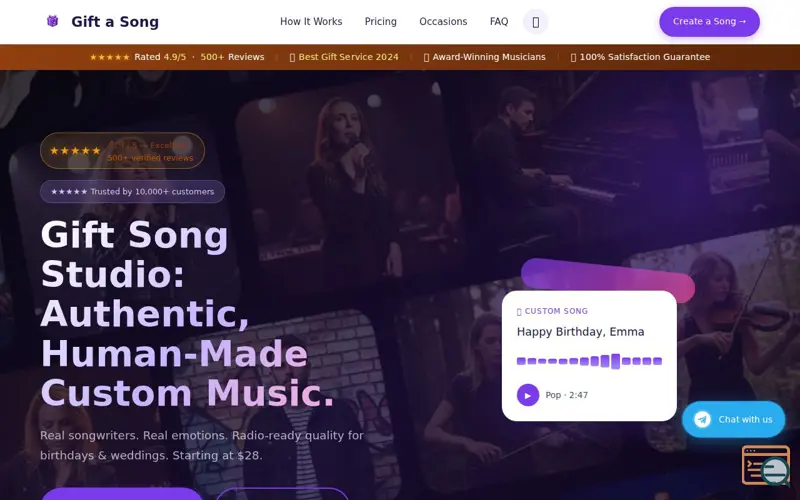Viewport: 800px width, 500px height.
Task: Click the gold stars in the Excellent rating badge
Action: [75, 151]
